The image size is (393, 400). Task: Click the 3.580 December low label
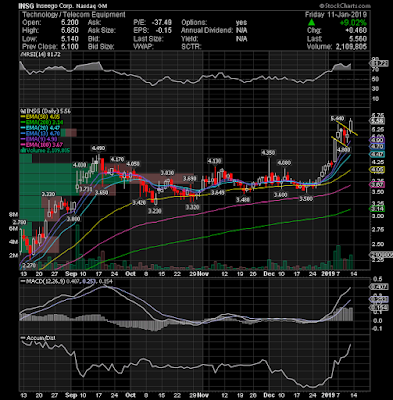click(x=306, y=199)
